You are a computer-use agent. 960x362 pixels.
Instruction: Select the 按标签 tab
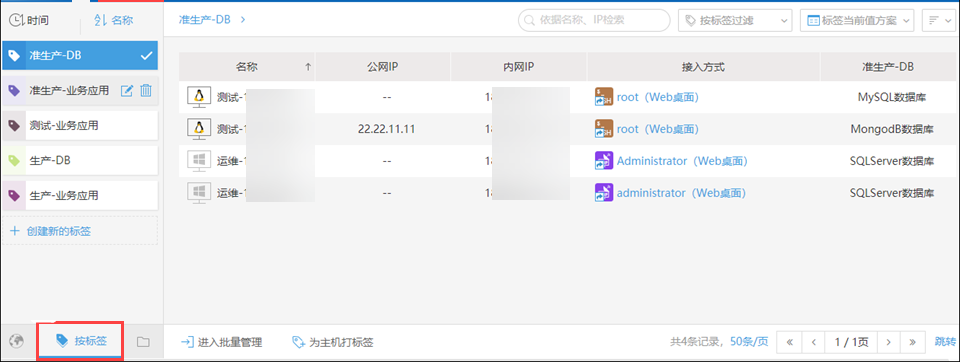point(81,341)
